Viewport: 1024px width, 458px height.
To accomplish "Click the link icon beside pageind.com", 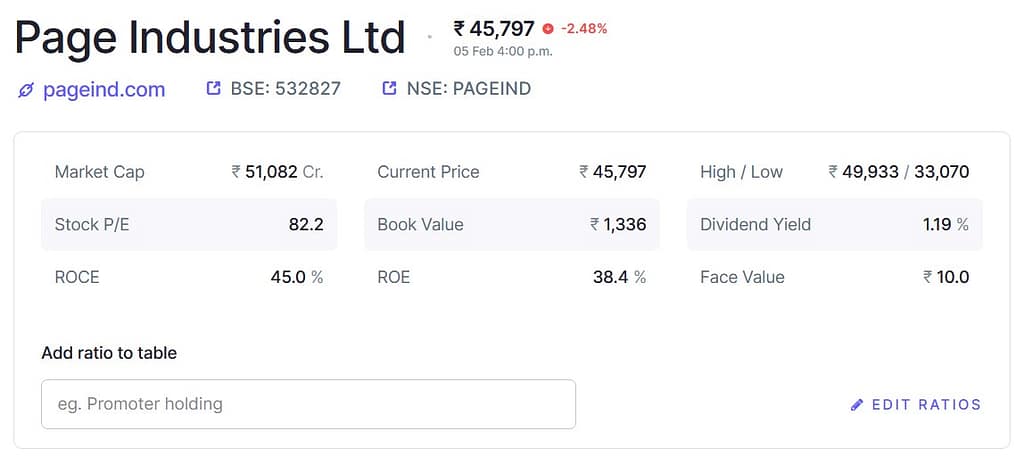I will (x=26, y=90).
